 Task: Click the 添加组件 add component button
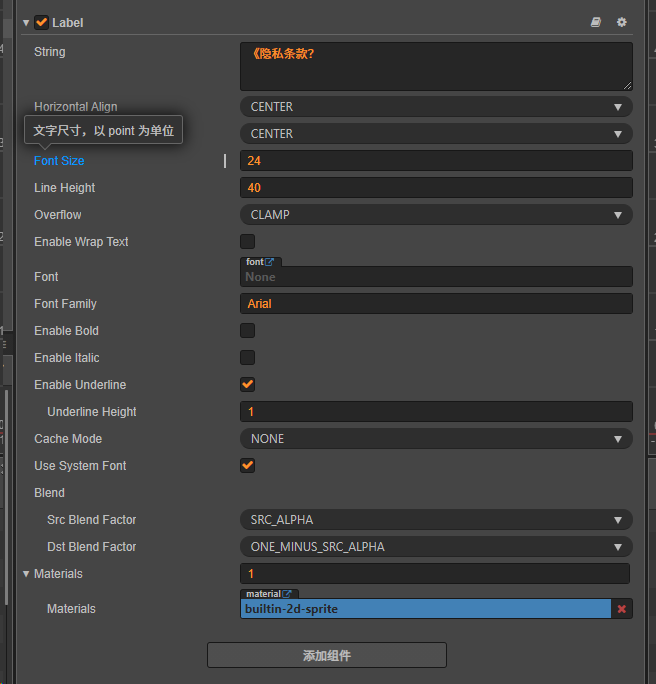(x=327, y=655)
